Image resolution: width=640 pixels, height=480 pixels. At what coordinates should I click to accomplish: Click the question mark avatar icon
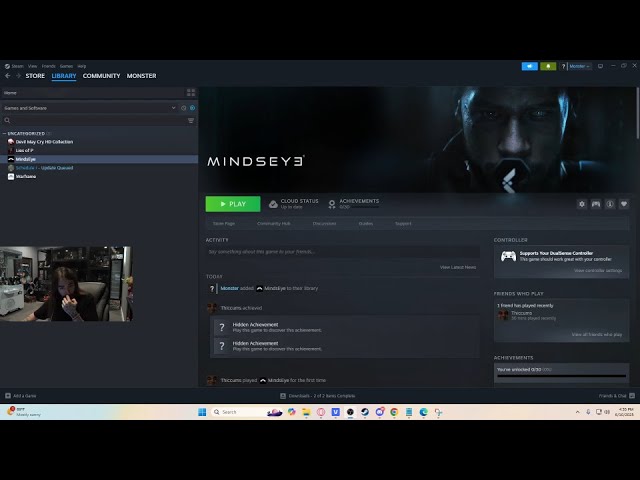pyautogui.click(x=563, y=66)
